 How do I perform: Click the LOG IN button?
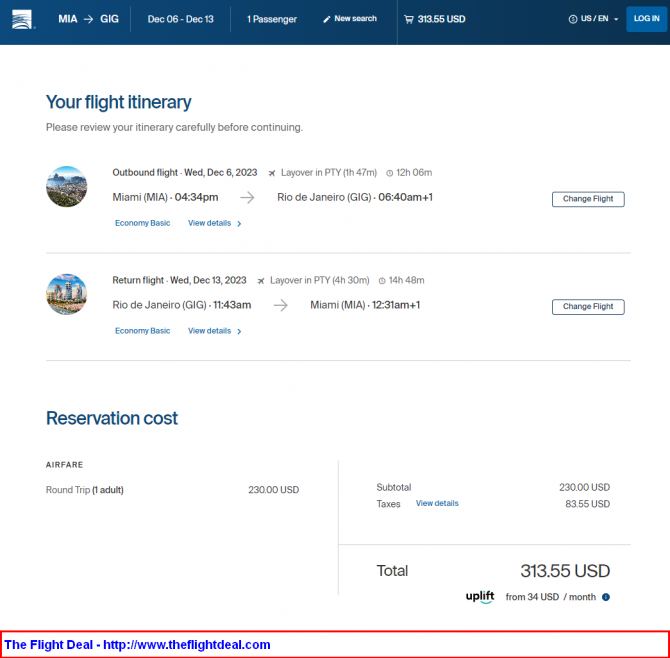pos(646,19)
